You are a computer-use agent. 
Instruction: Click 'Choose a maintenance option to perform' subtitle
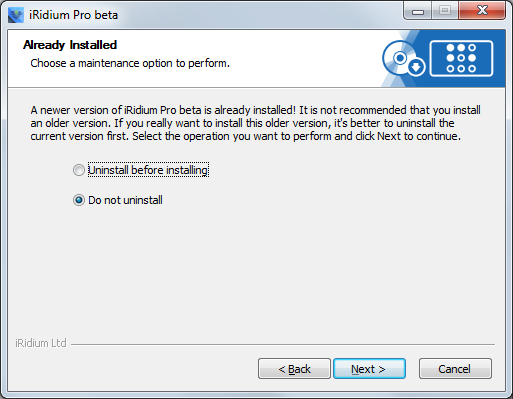click(x=130, y=63)
